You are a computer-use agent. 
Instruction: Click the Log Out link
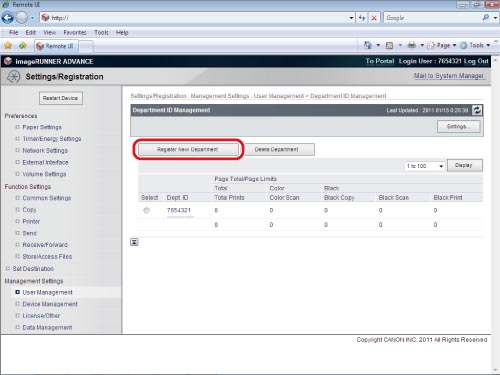pyautogui.click(x=476, y=61)
